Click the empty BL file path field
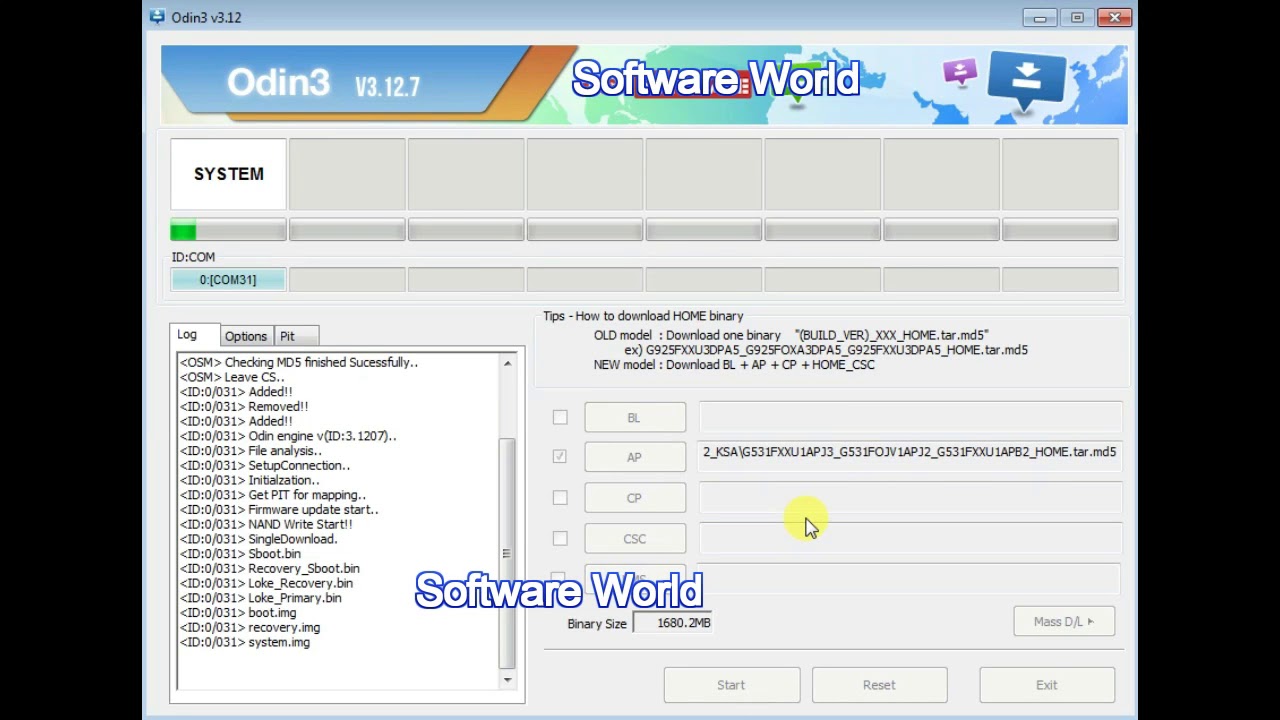Image resolution: width=1280 pixels, height=720 pixels. click(x=910, y=415)
